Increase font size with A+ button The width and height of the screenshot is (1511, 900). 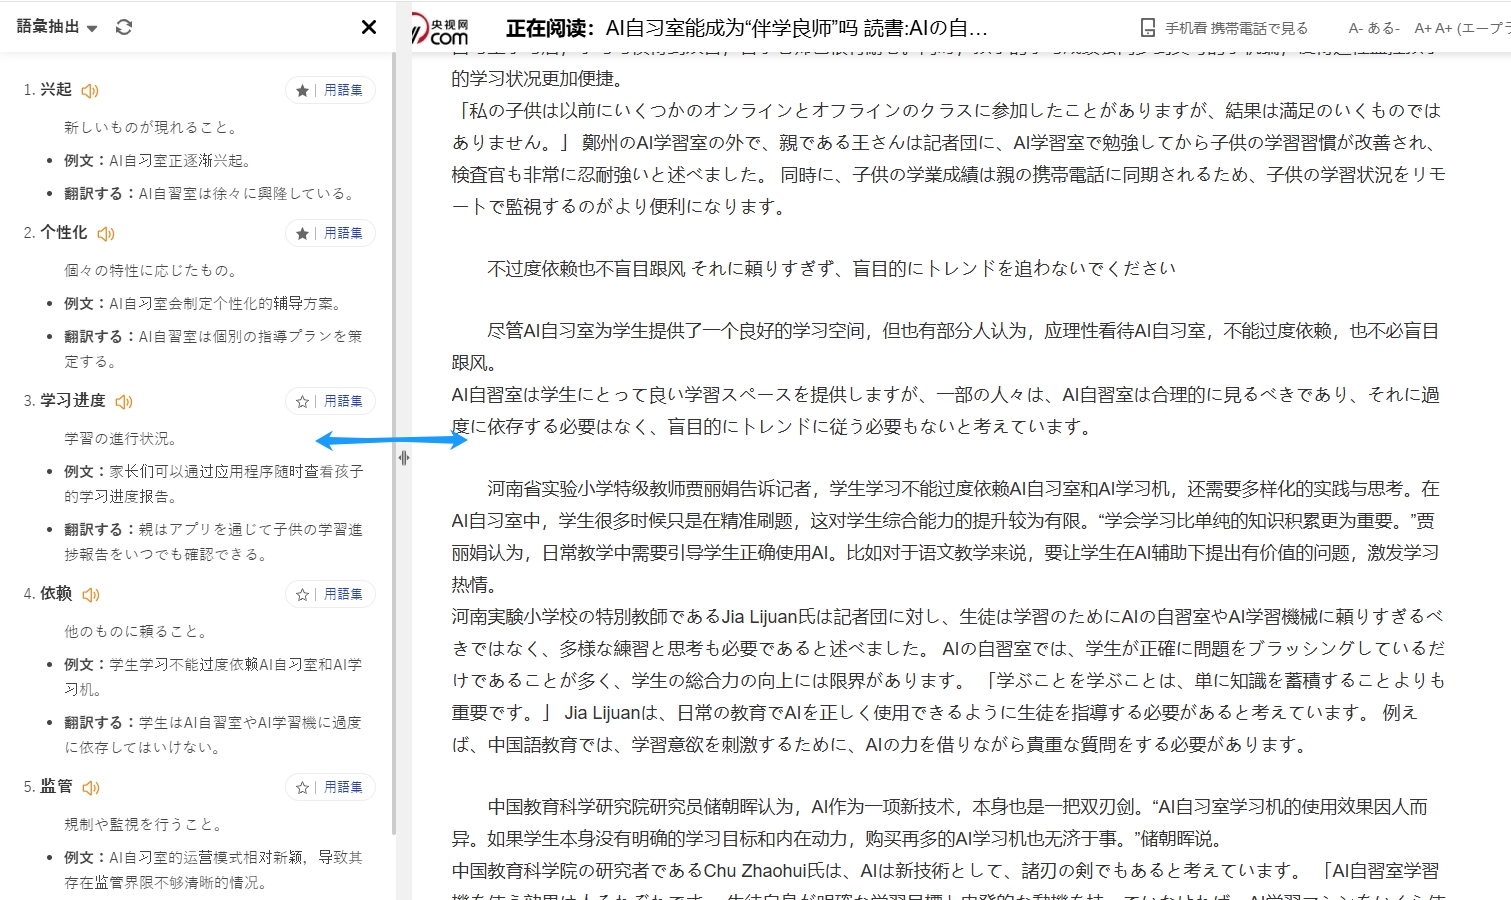1462,28
